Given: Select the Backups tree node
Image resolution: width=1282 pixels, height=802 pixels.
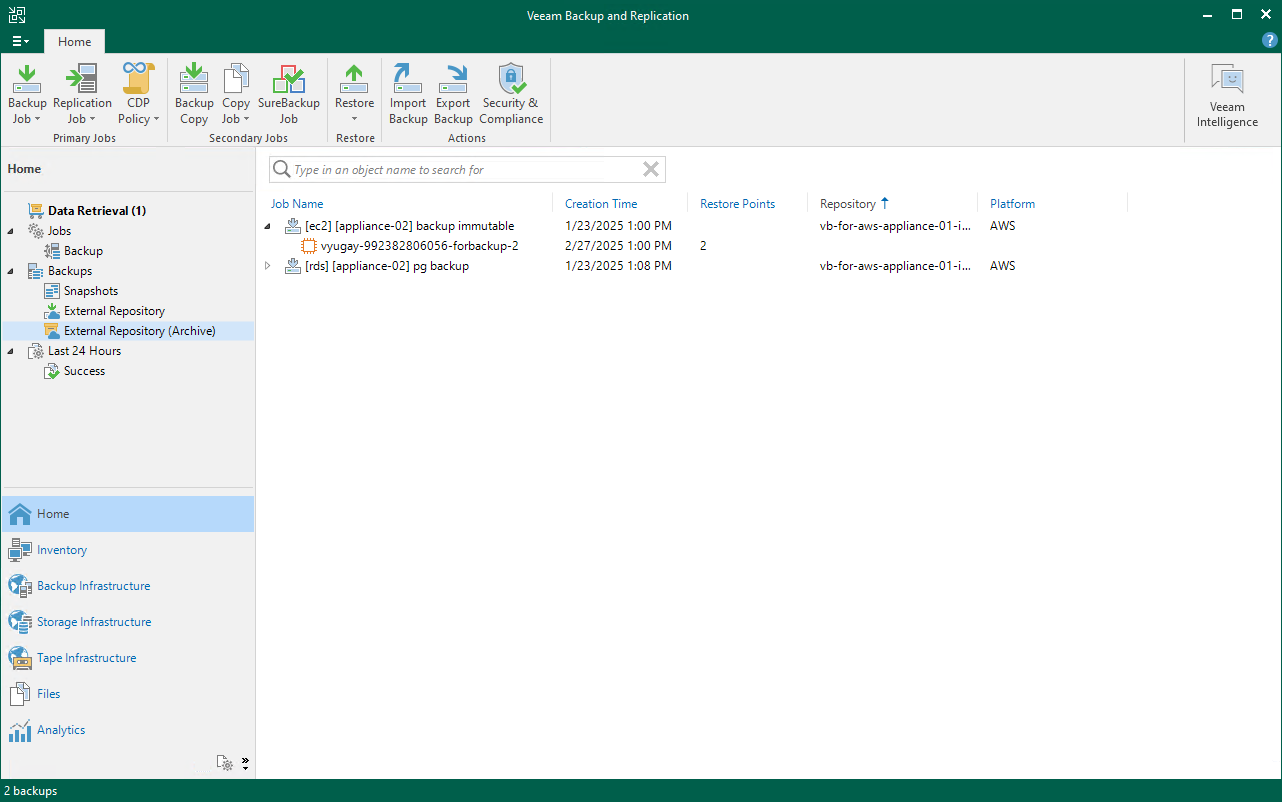Looking at the screenshot, I should pos(70,271).
